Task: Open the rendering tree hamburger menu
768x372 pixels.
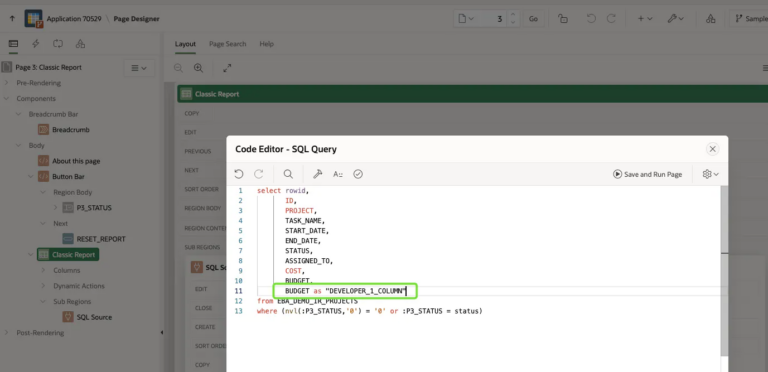Action: (x=139, y=68)
